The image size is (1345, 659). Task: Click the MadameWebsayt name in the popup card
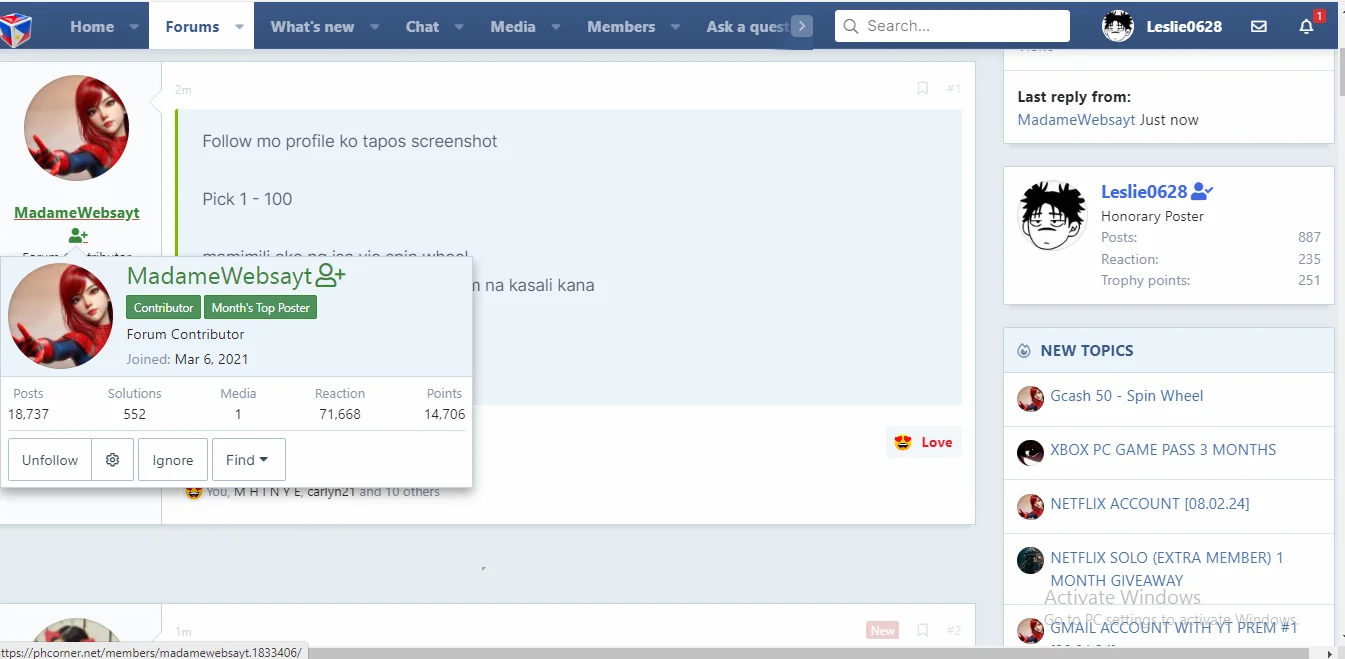pyautogui.click(x=220, y=276)
